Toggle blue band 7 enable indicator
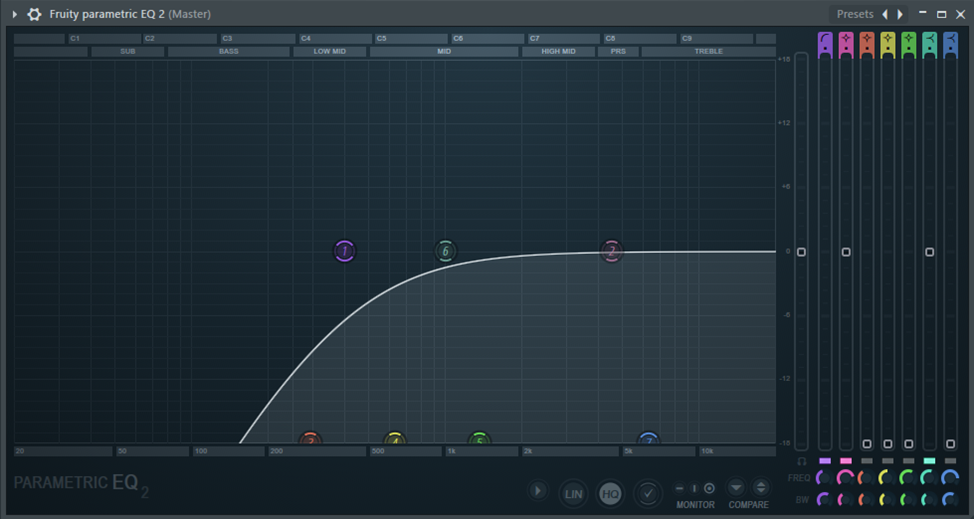The image size is (974, 519). point(950,461)
